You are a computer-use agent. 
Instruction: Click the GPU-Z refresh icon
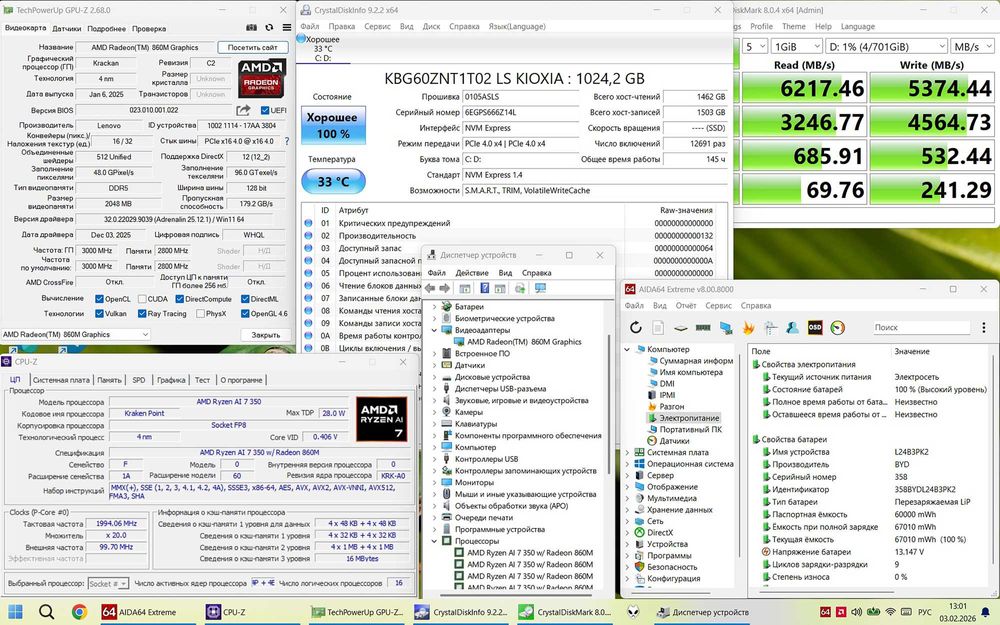tap(269, 28)
